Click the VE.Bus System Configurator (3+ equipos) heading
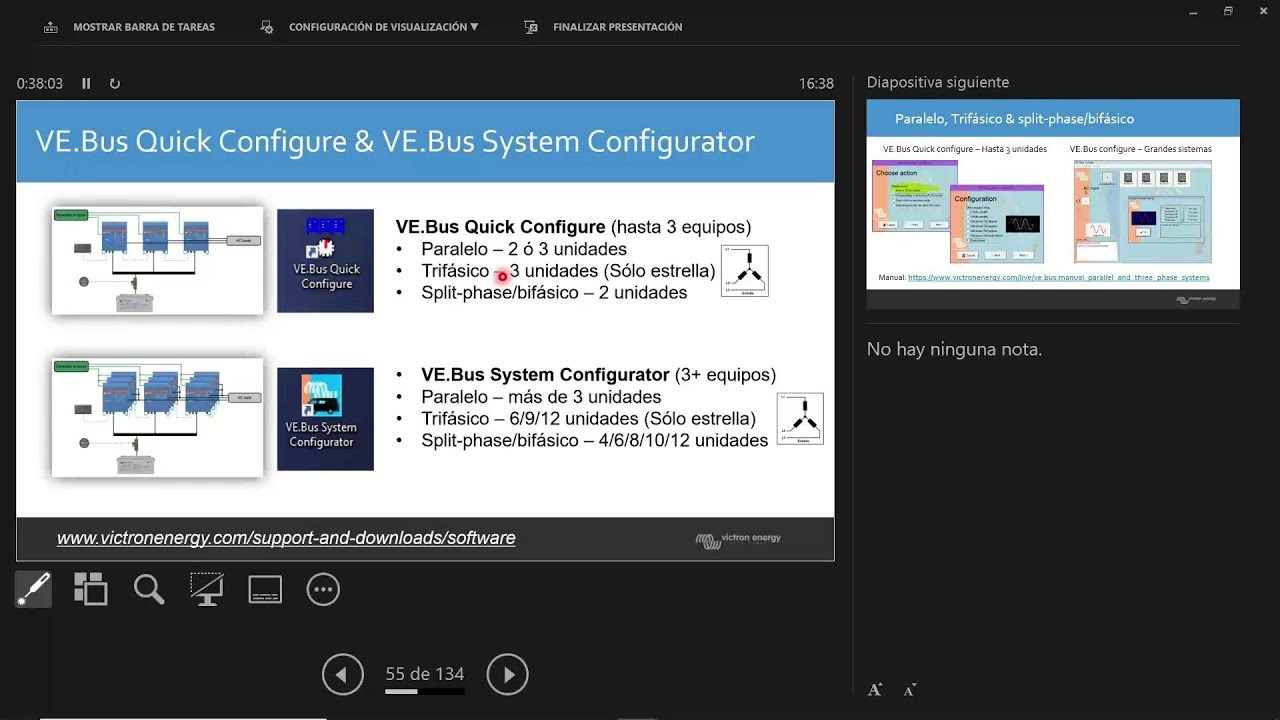 click(x=598, y=375)
